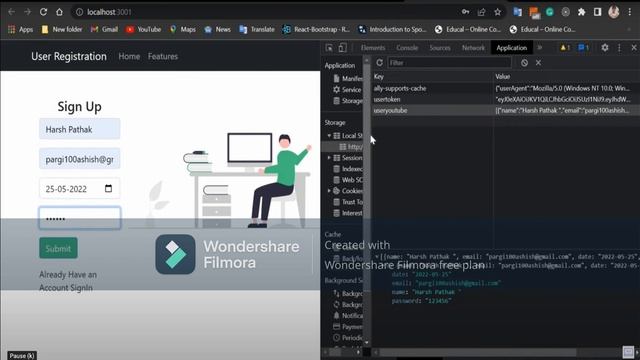This screenshot has height=360, width=640.
Task: Open the React-Bootstrap bookmark
Action: pos(316,29)
